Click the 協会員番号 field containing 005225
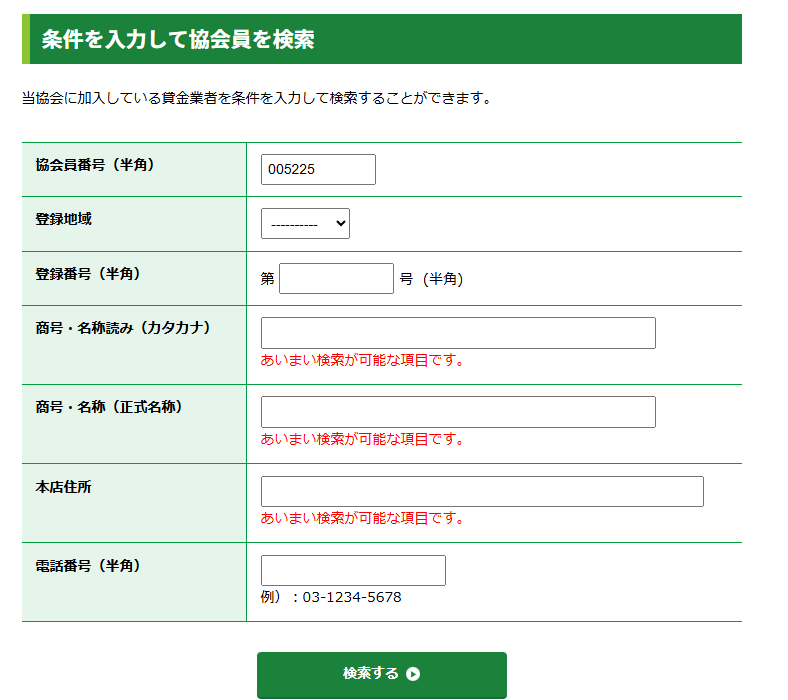788x700 pixels. coord(318,170)
